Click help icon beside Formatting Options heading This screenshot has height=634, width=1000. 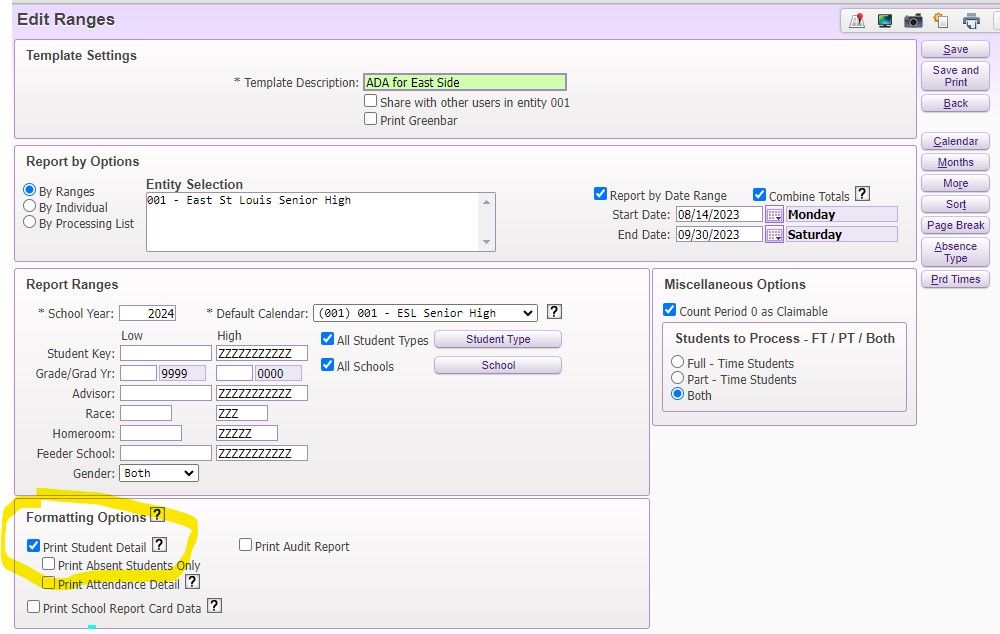tap(156, 516)
